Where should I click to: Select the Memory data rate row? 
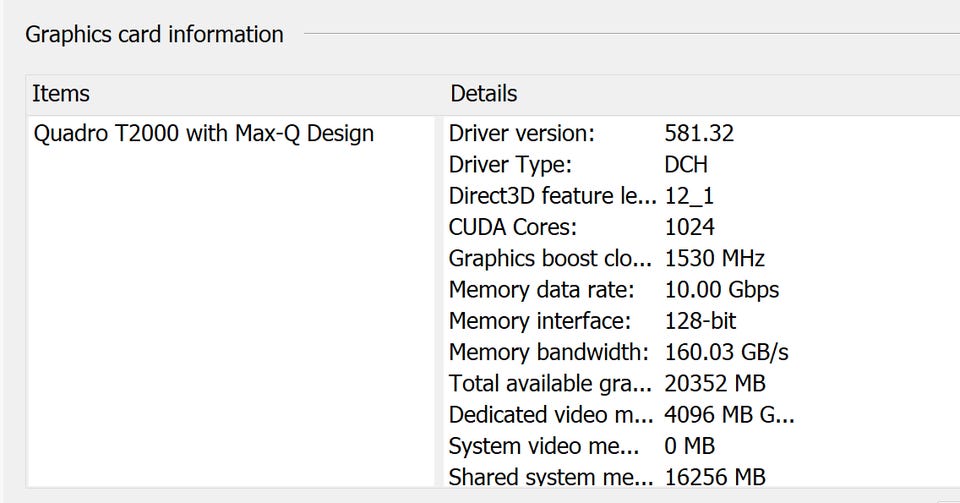tap(541, 290)
